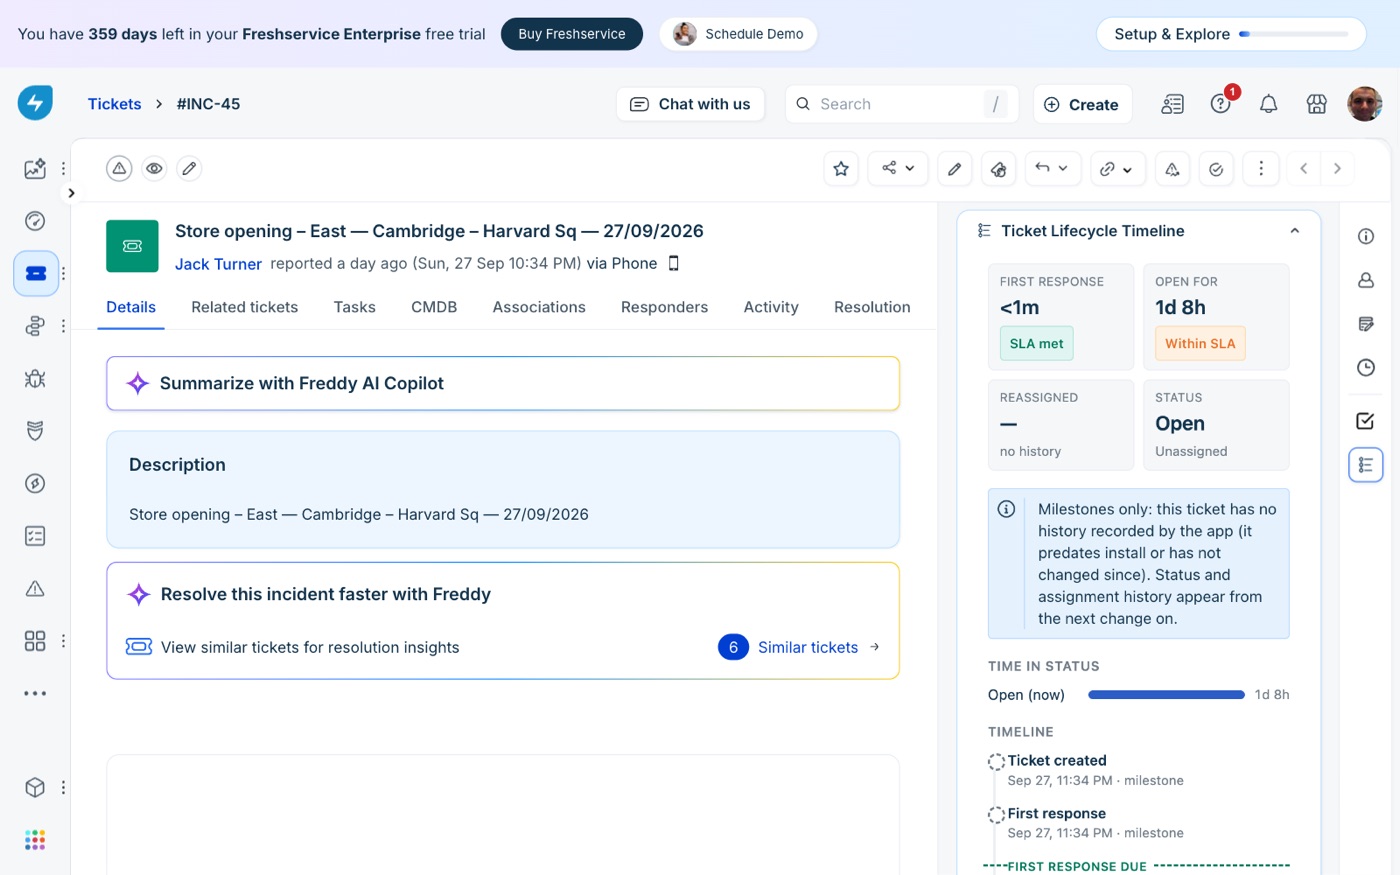Open the workflow nodes icon in sidebar
The width and height of the screenshot is (1400, 875).
click(35, 326)
